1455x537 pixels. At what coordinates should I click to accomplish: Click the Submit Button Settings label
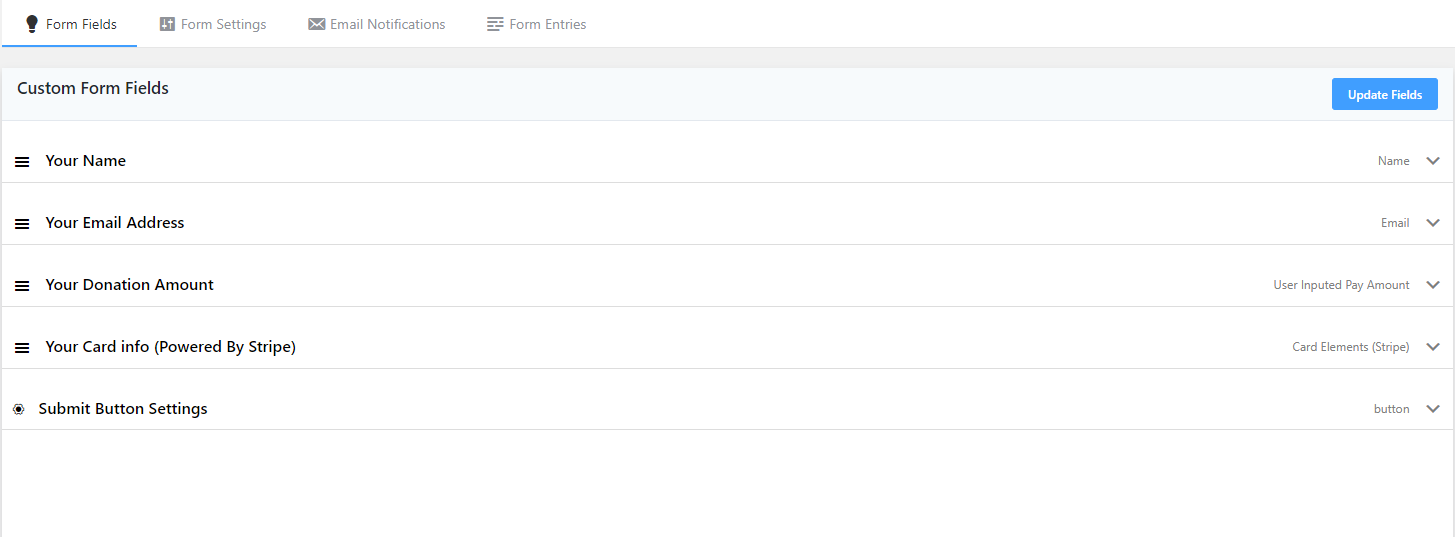123,409
